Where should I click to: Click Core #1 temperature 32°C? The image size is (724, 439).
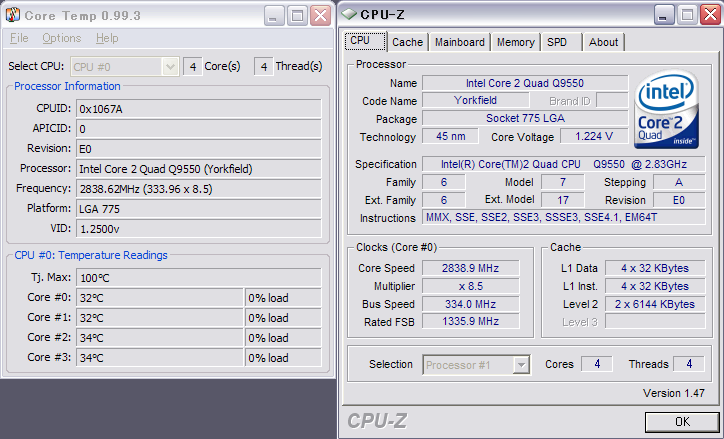[x=160, y=318]
